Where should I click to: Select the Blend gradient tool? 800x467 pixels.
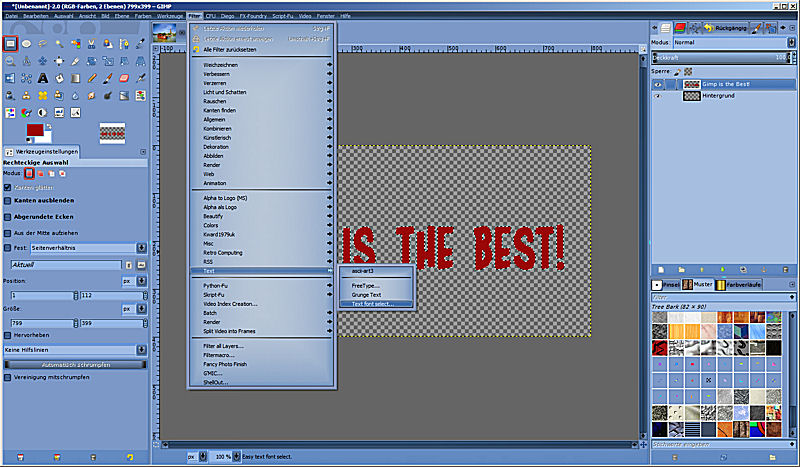point(76,78)
